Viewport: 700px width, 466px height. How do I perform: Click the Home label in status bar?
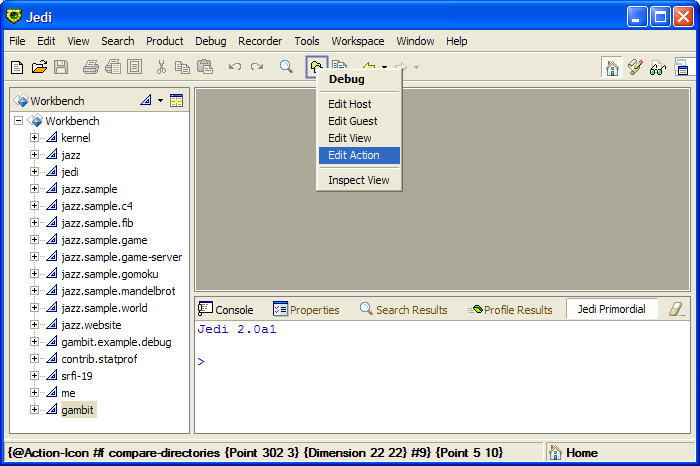pyautogui.click(x=582, y=453)
